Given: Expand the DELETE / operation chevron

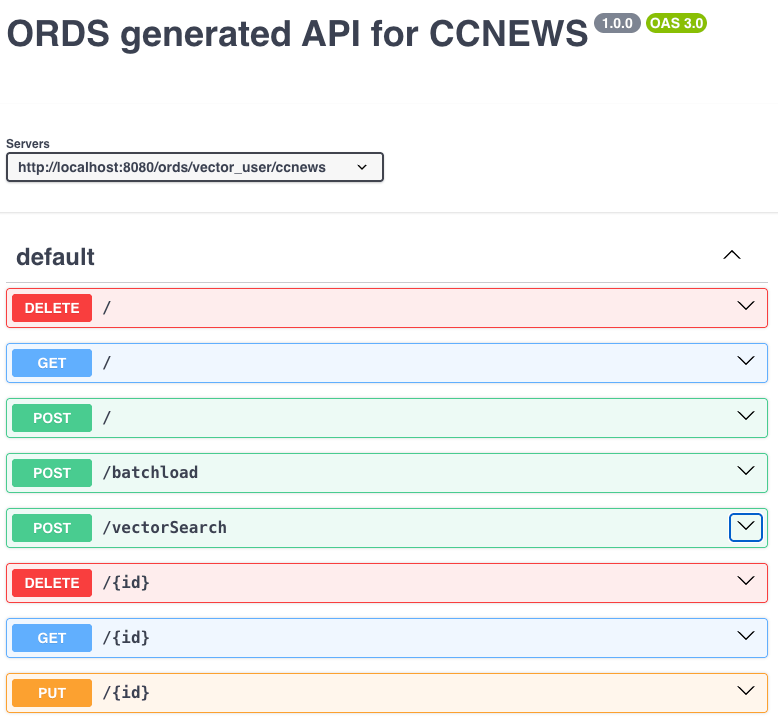Looking at the screenshot, I should click(x=745, y=307).
